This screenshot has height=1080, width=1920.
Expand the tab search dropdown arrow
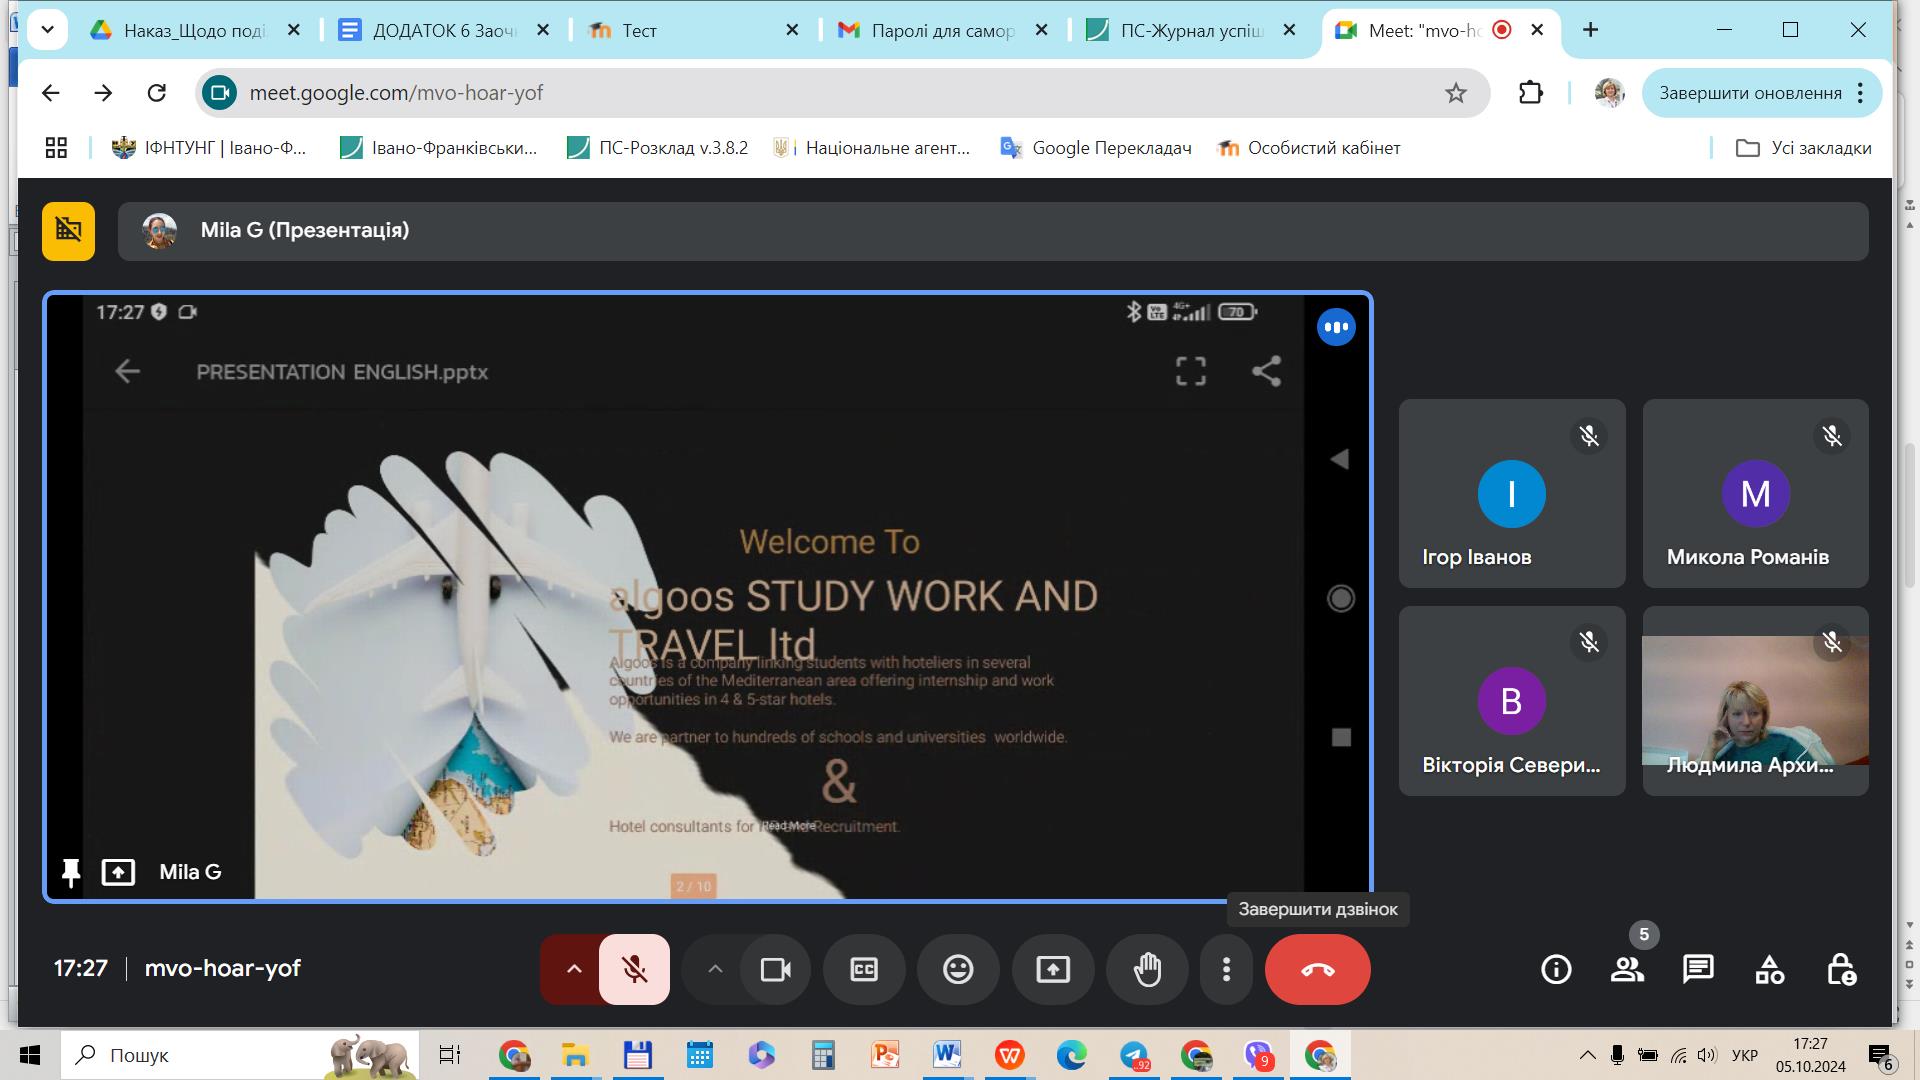[x=47, y=30]
